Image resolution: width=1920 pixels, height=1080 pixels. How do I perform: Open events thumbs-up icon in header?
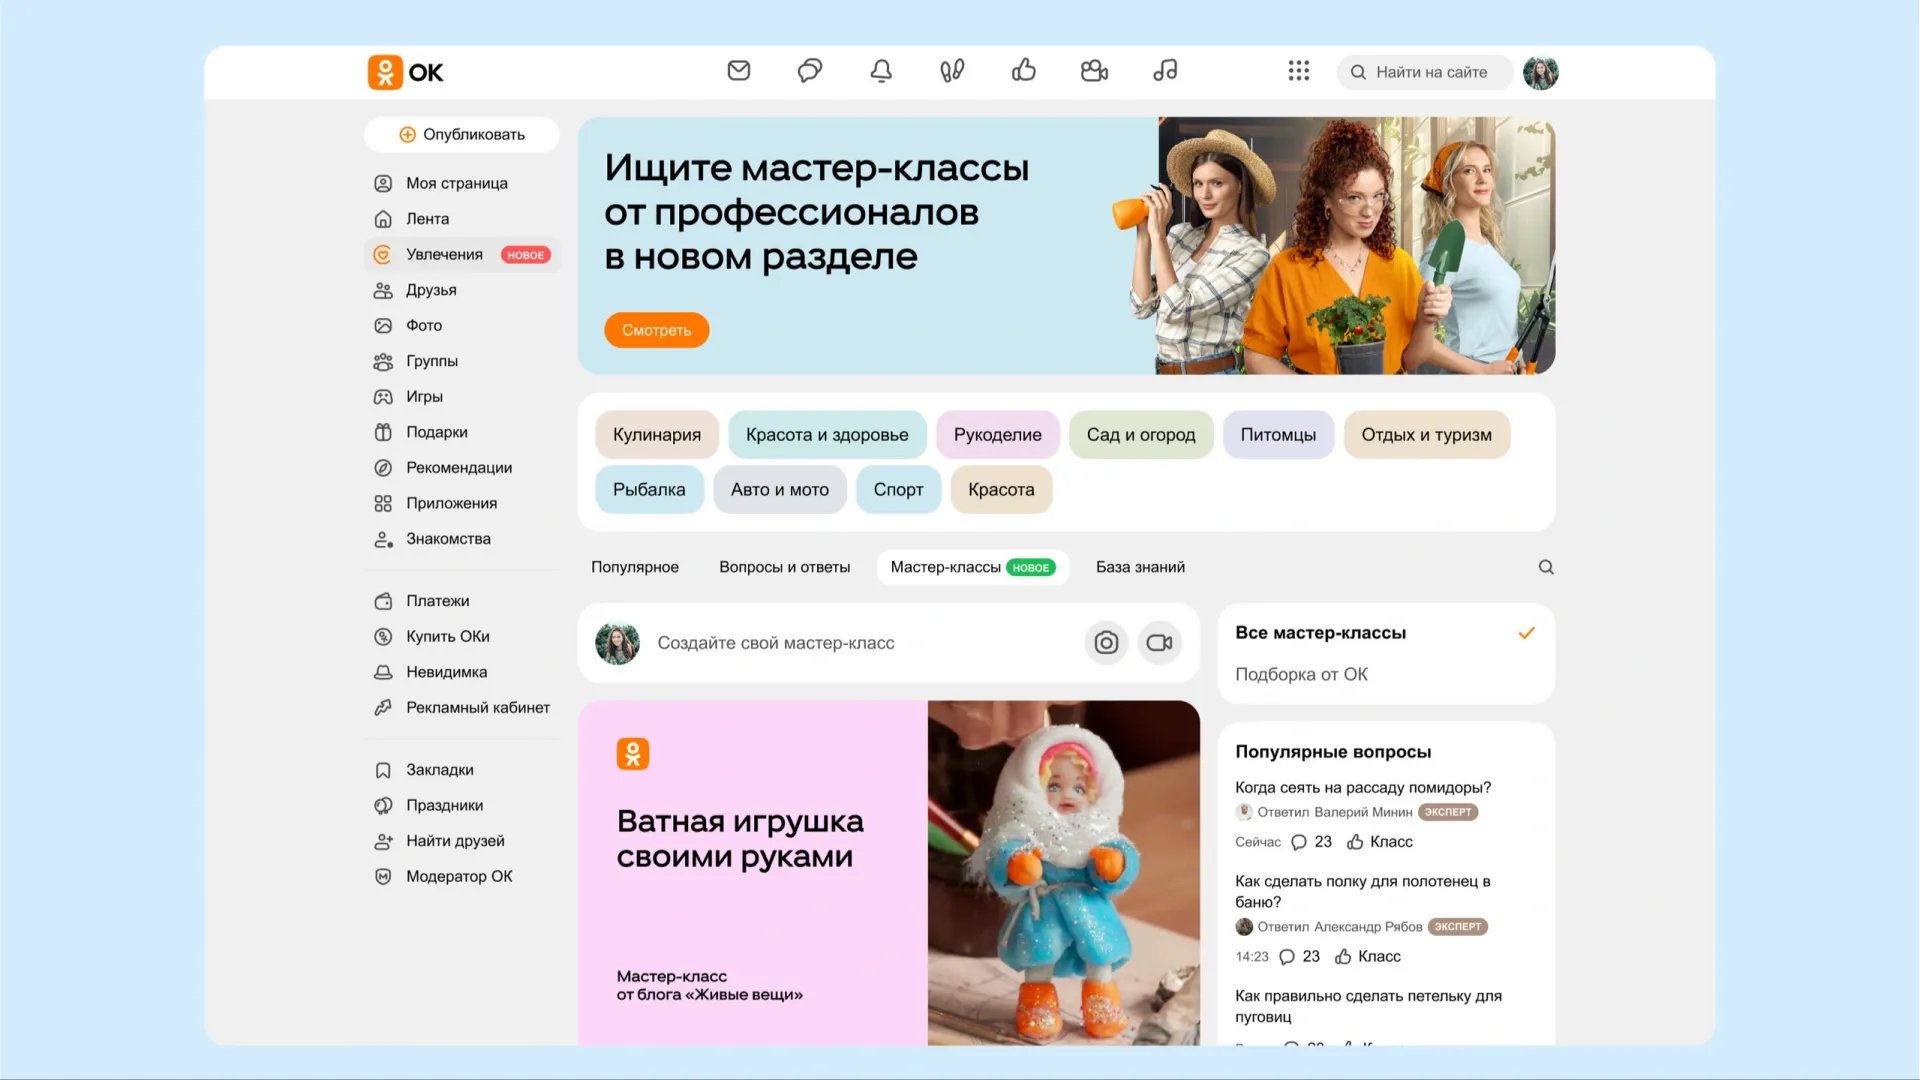(x=1023, y=71)
